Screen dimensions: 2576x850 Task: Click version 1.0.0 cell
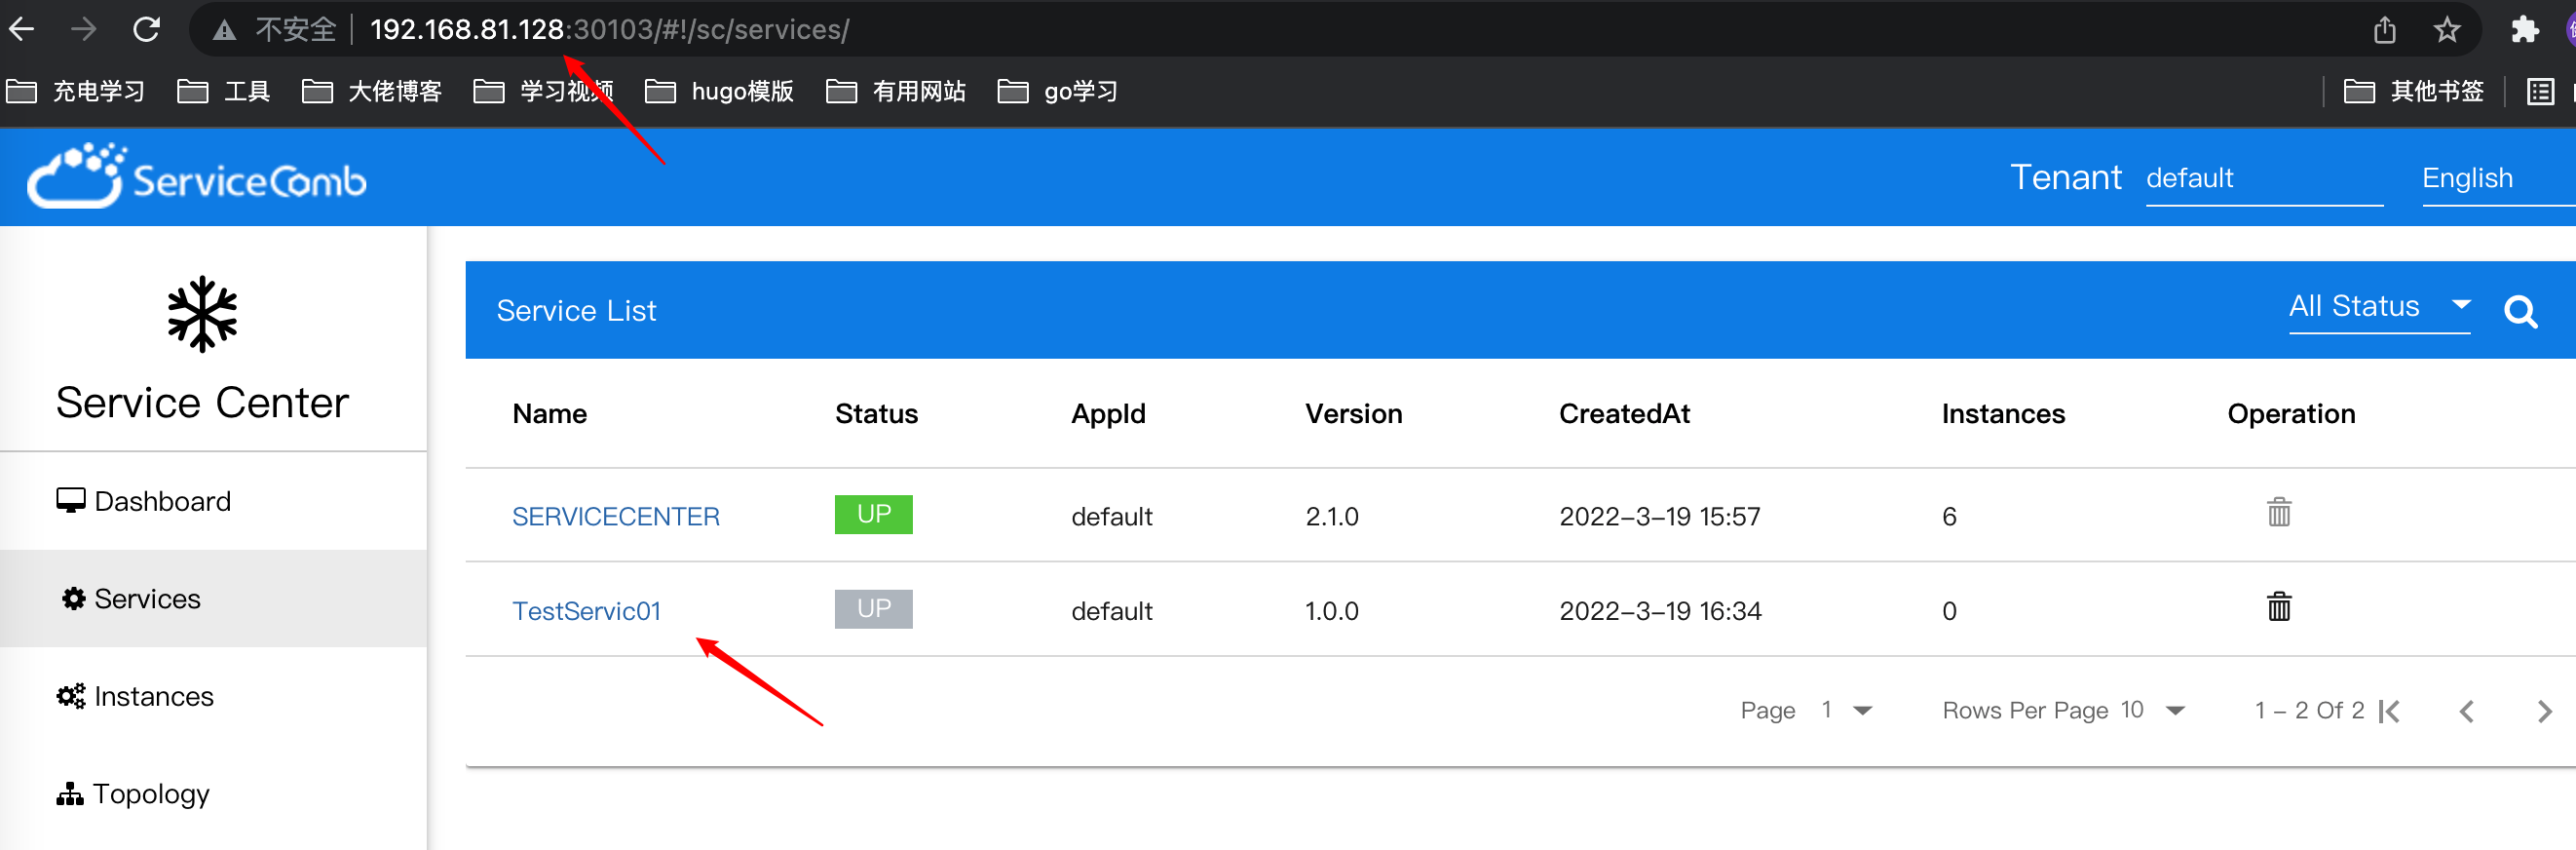1332,611
